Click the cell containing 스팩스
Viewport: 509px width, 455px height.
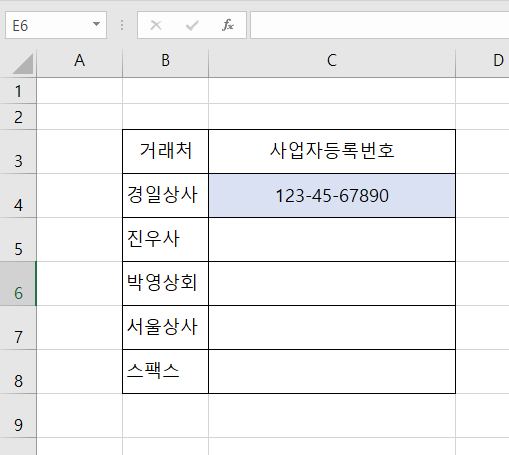pos(165,372)
